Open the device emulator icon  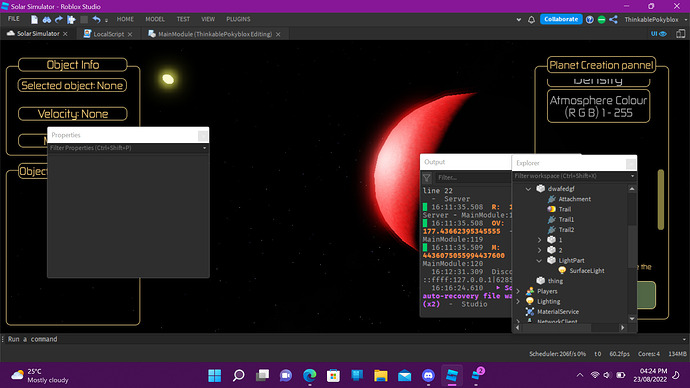[680, 34]
